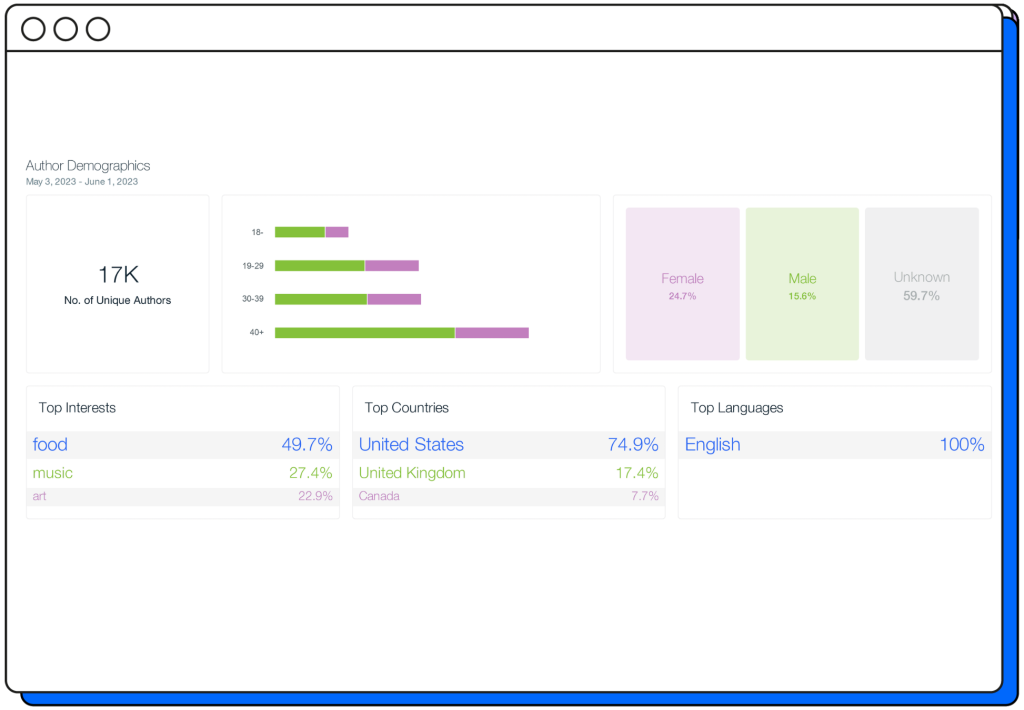This screenshot has height=710, width=1024.
Task: Open the music row in Top Interests
Action: click(182, 473)
